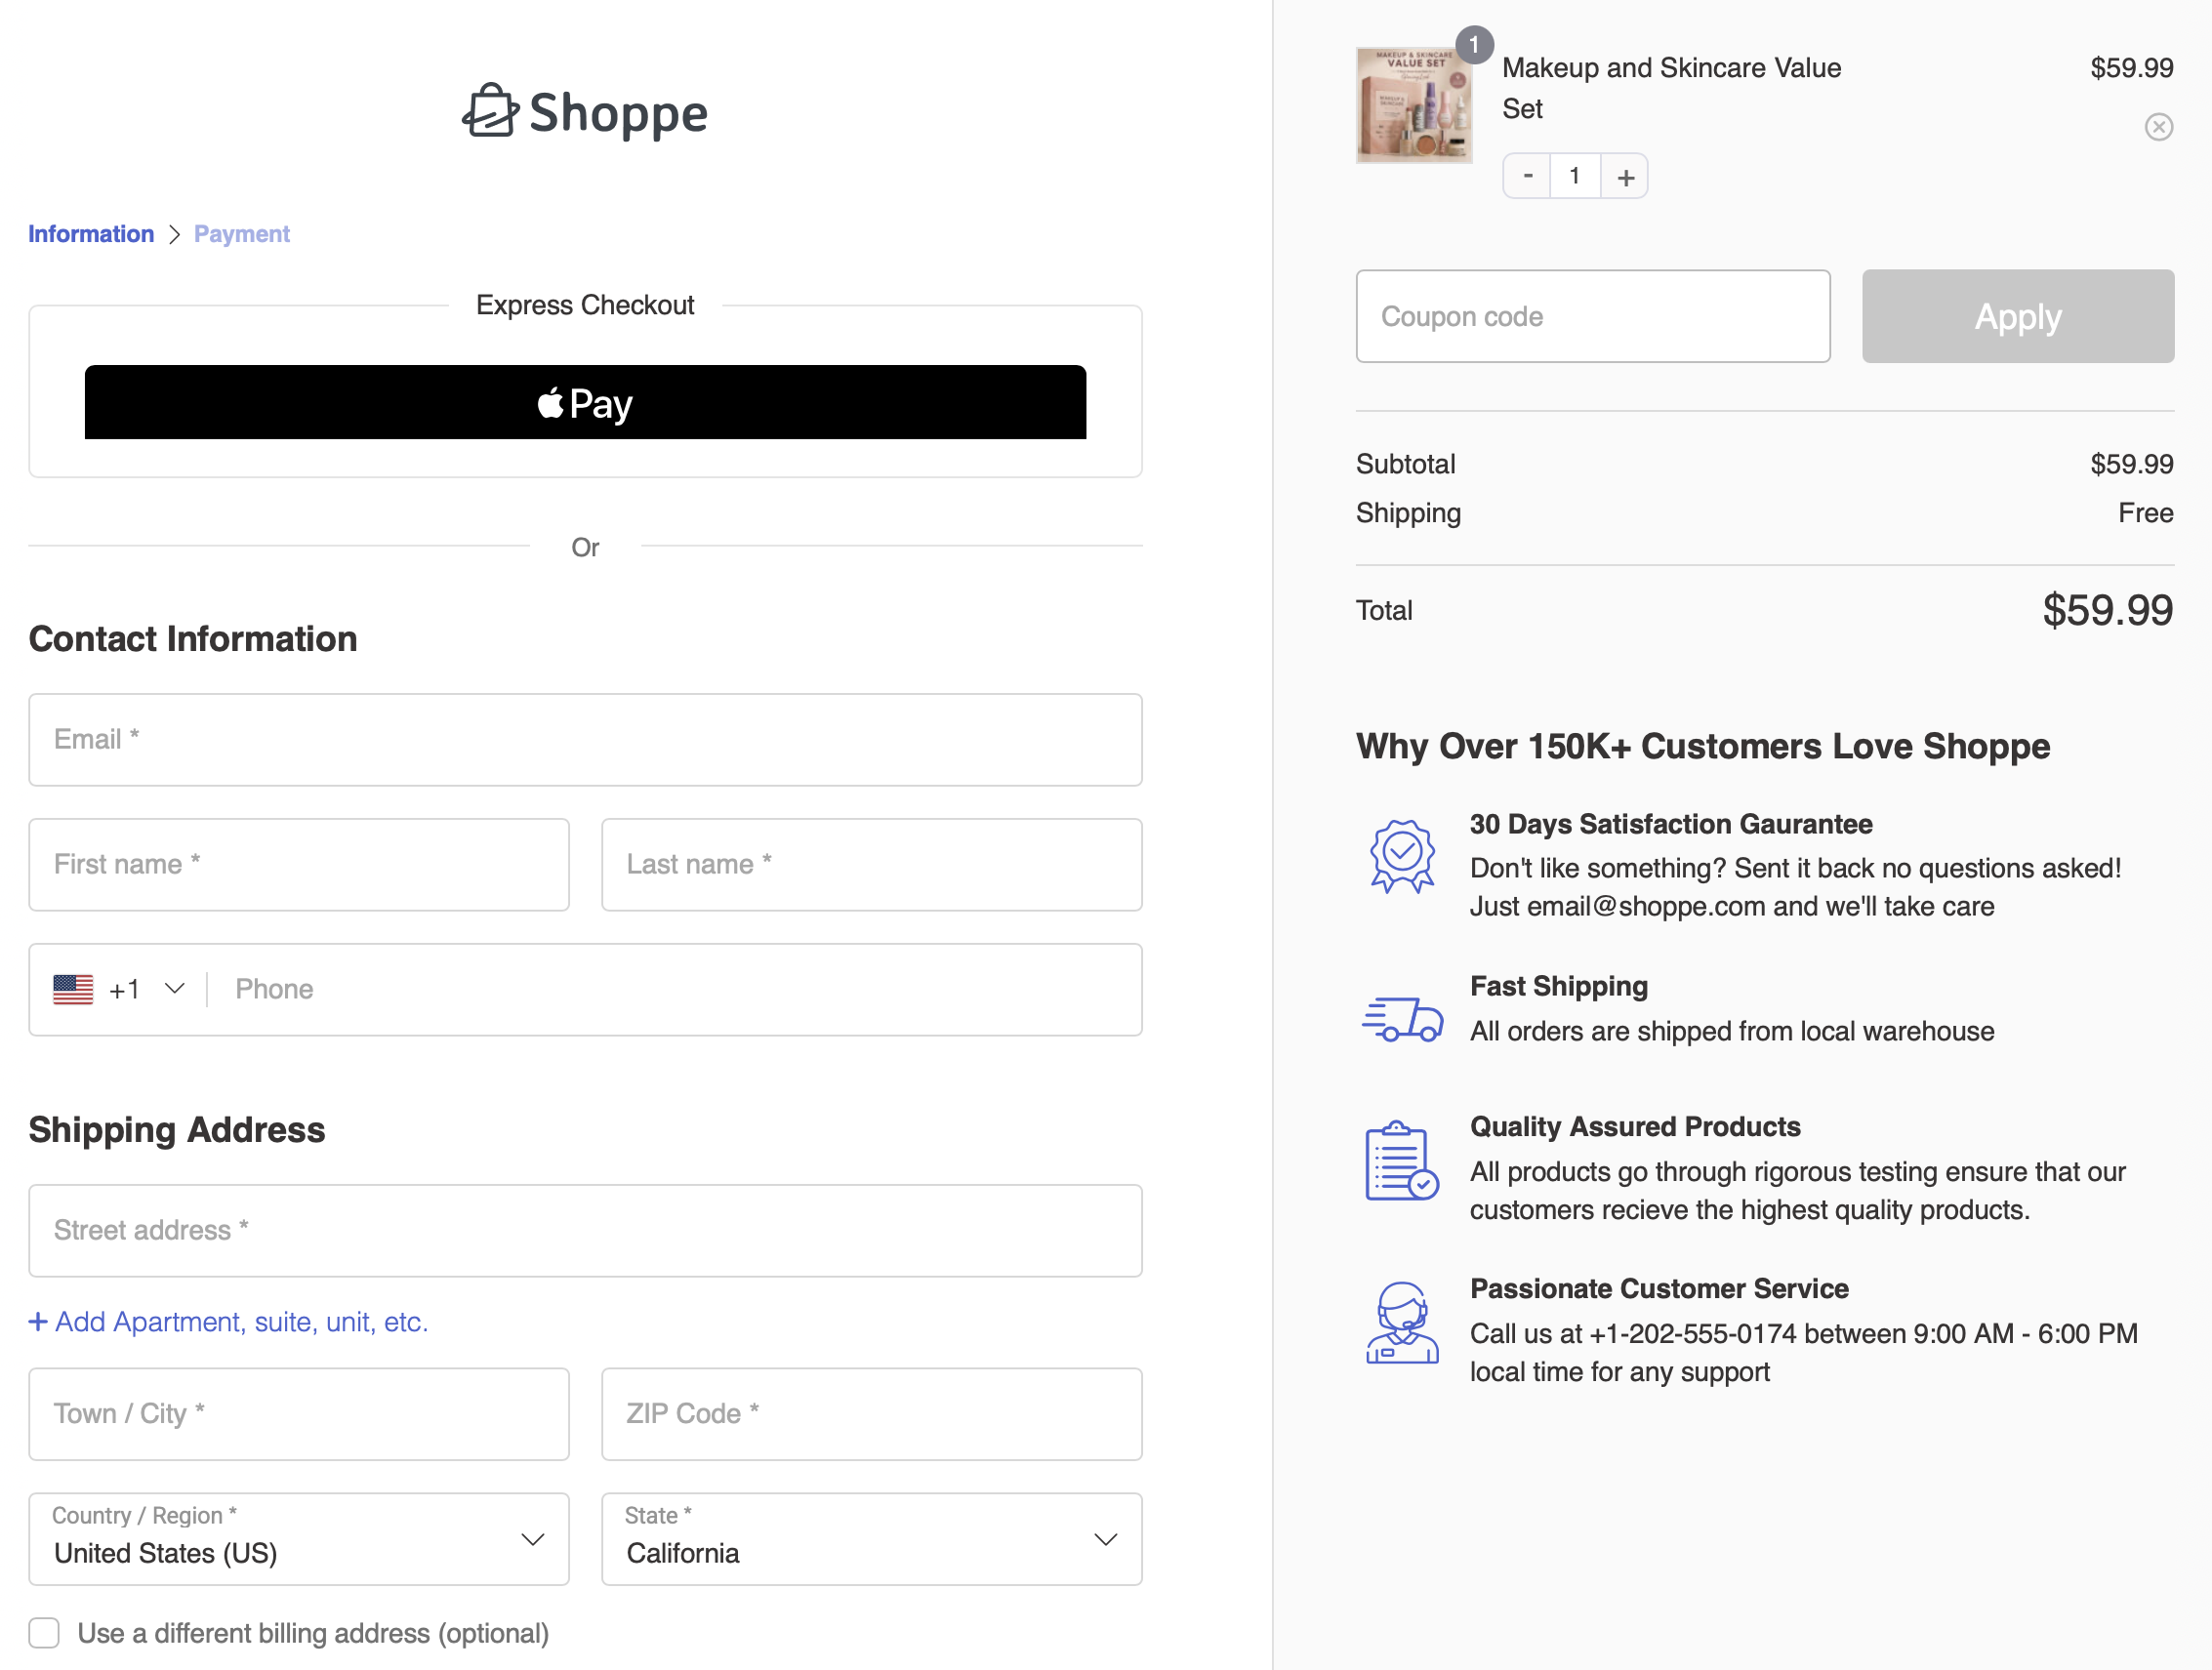Open the Country / Region dropdown
2212x1670 pixels.
(299, 1539)
